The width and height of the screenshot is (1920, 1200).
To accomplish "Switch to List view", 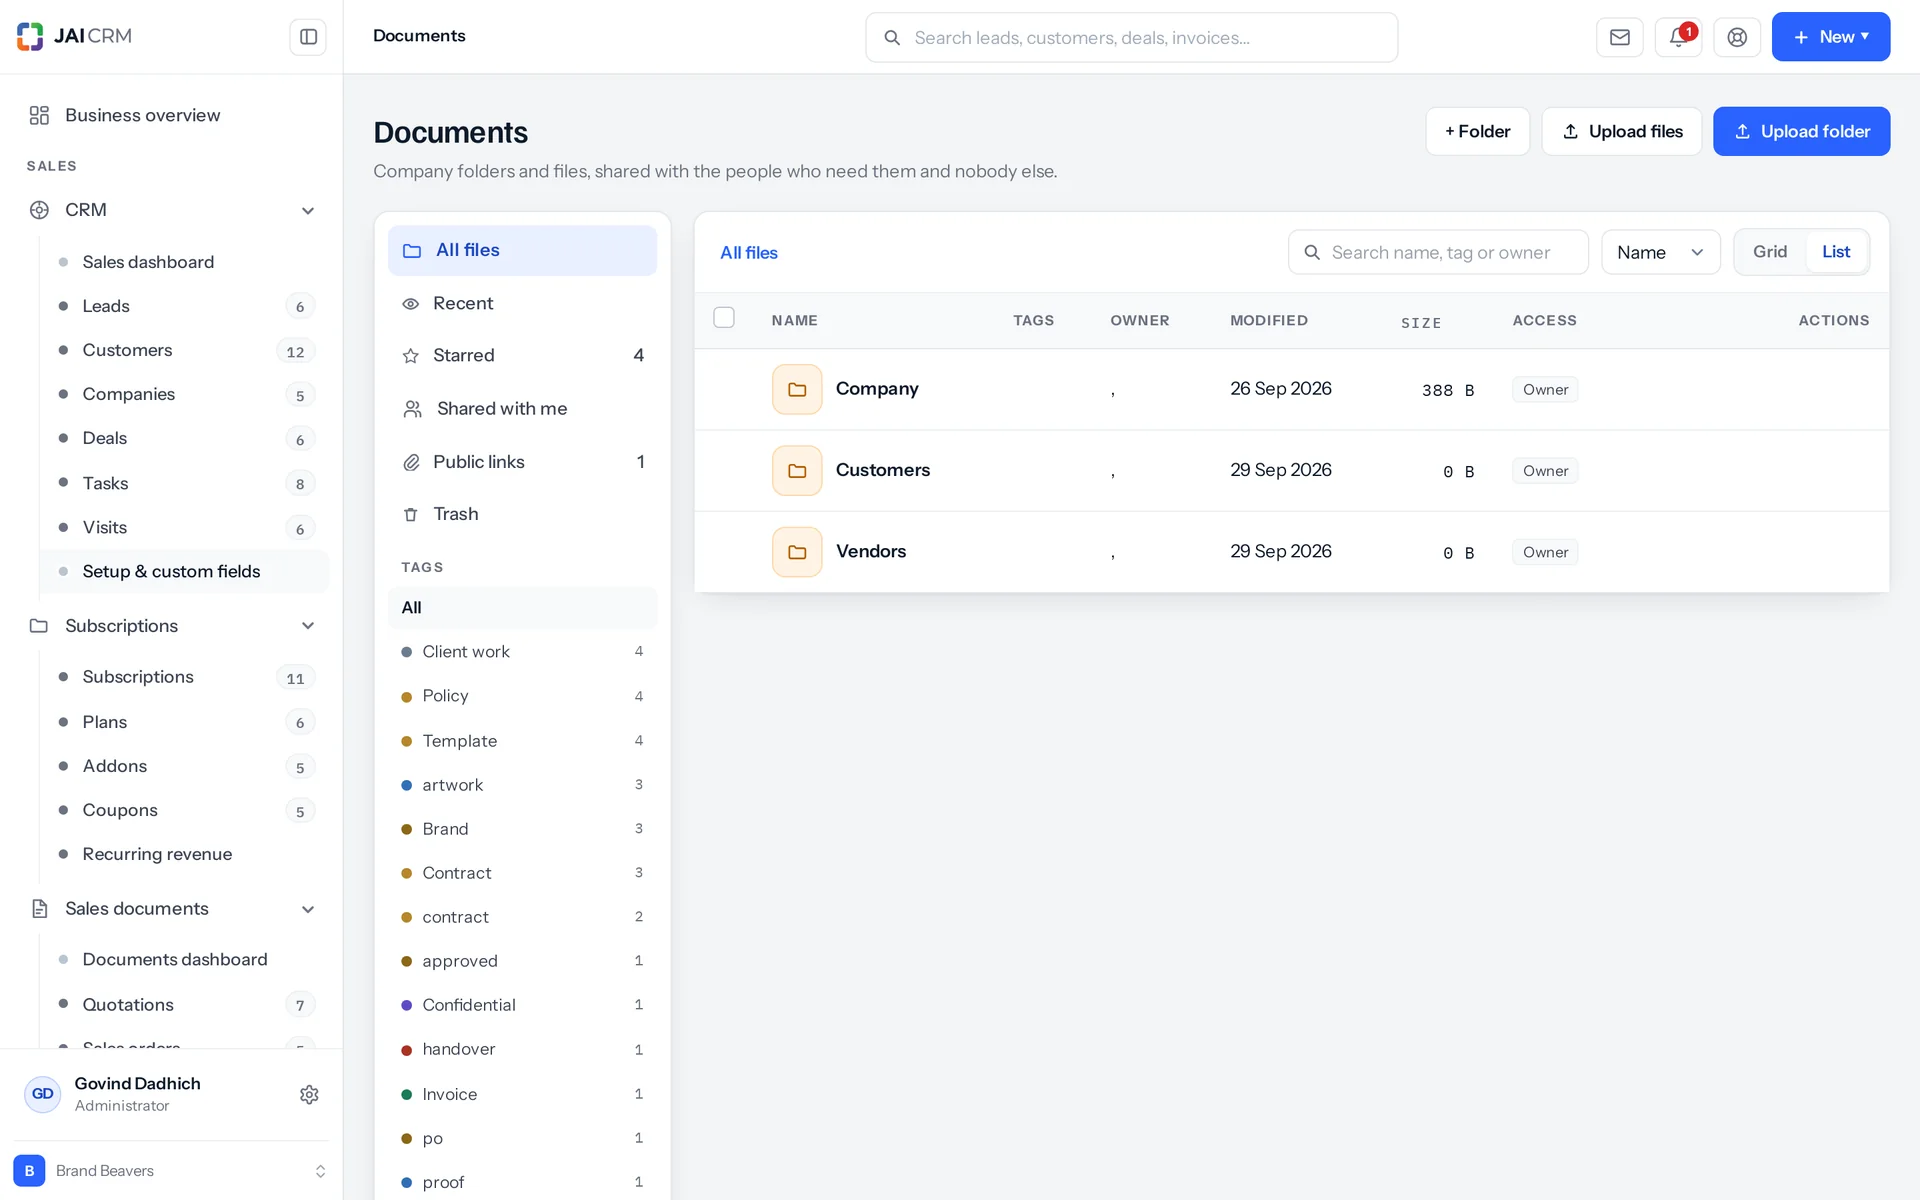I will pyautogui.click(x=1835, y=252).
